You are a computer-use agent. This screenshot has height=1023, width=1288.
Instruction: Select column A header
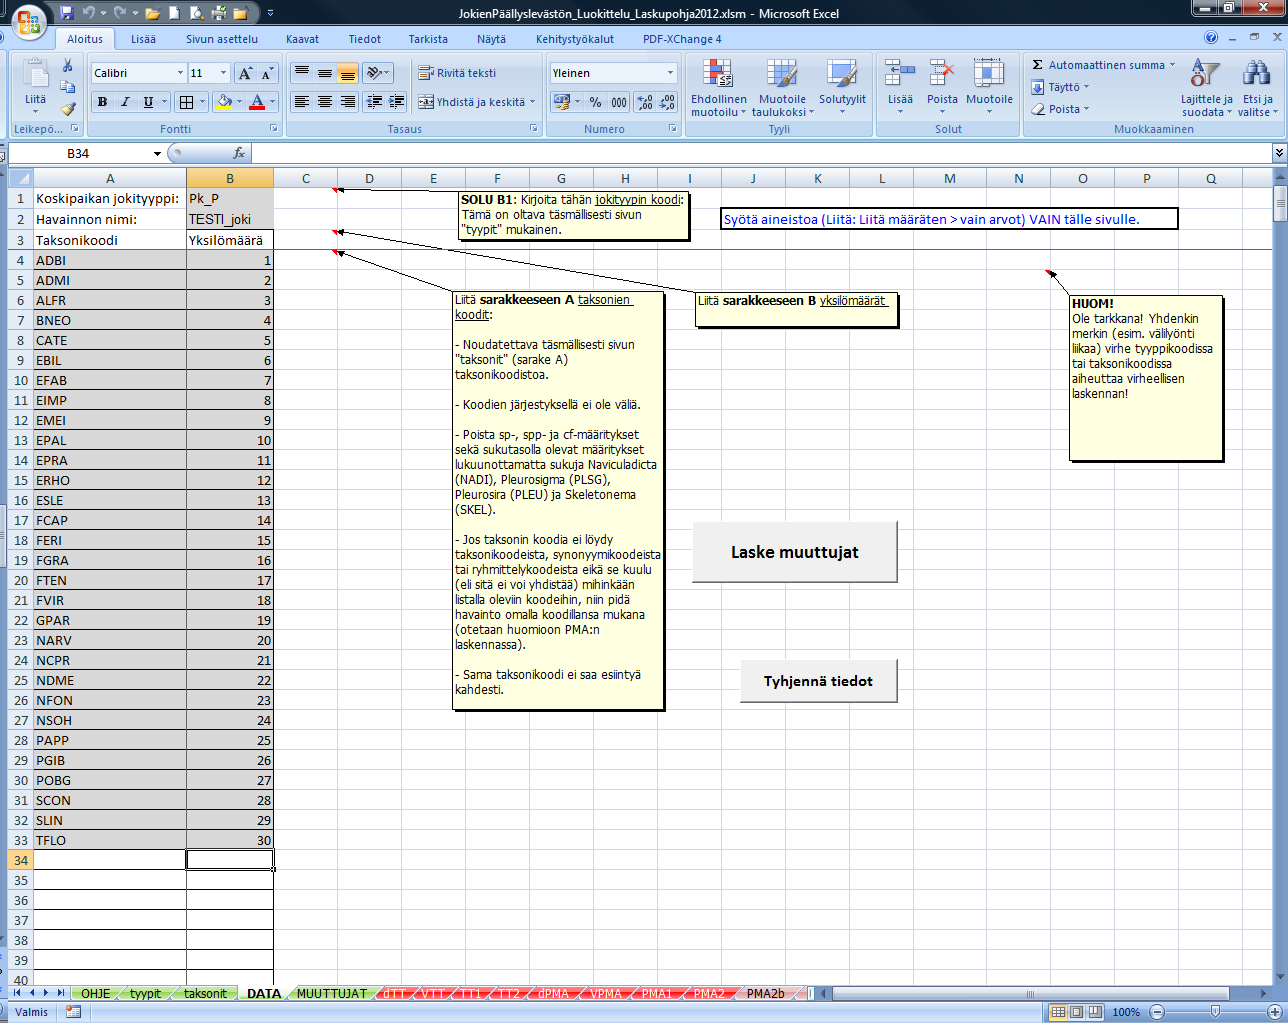110,179
